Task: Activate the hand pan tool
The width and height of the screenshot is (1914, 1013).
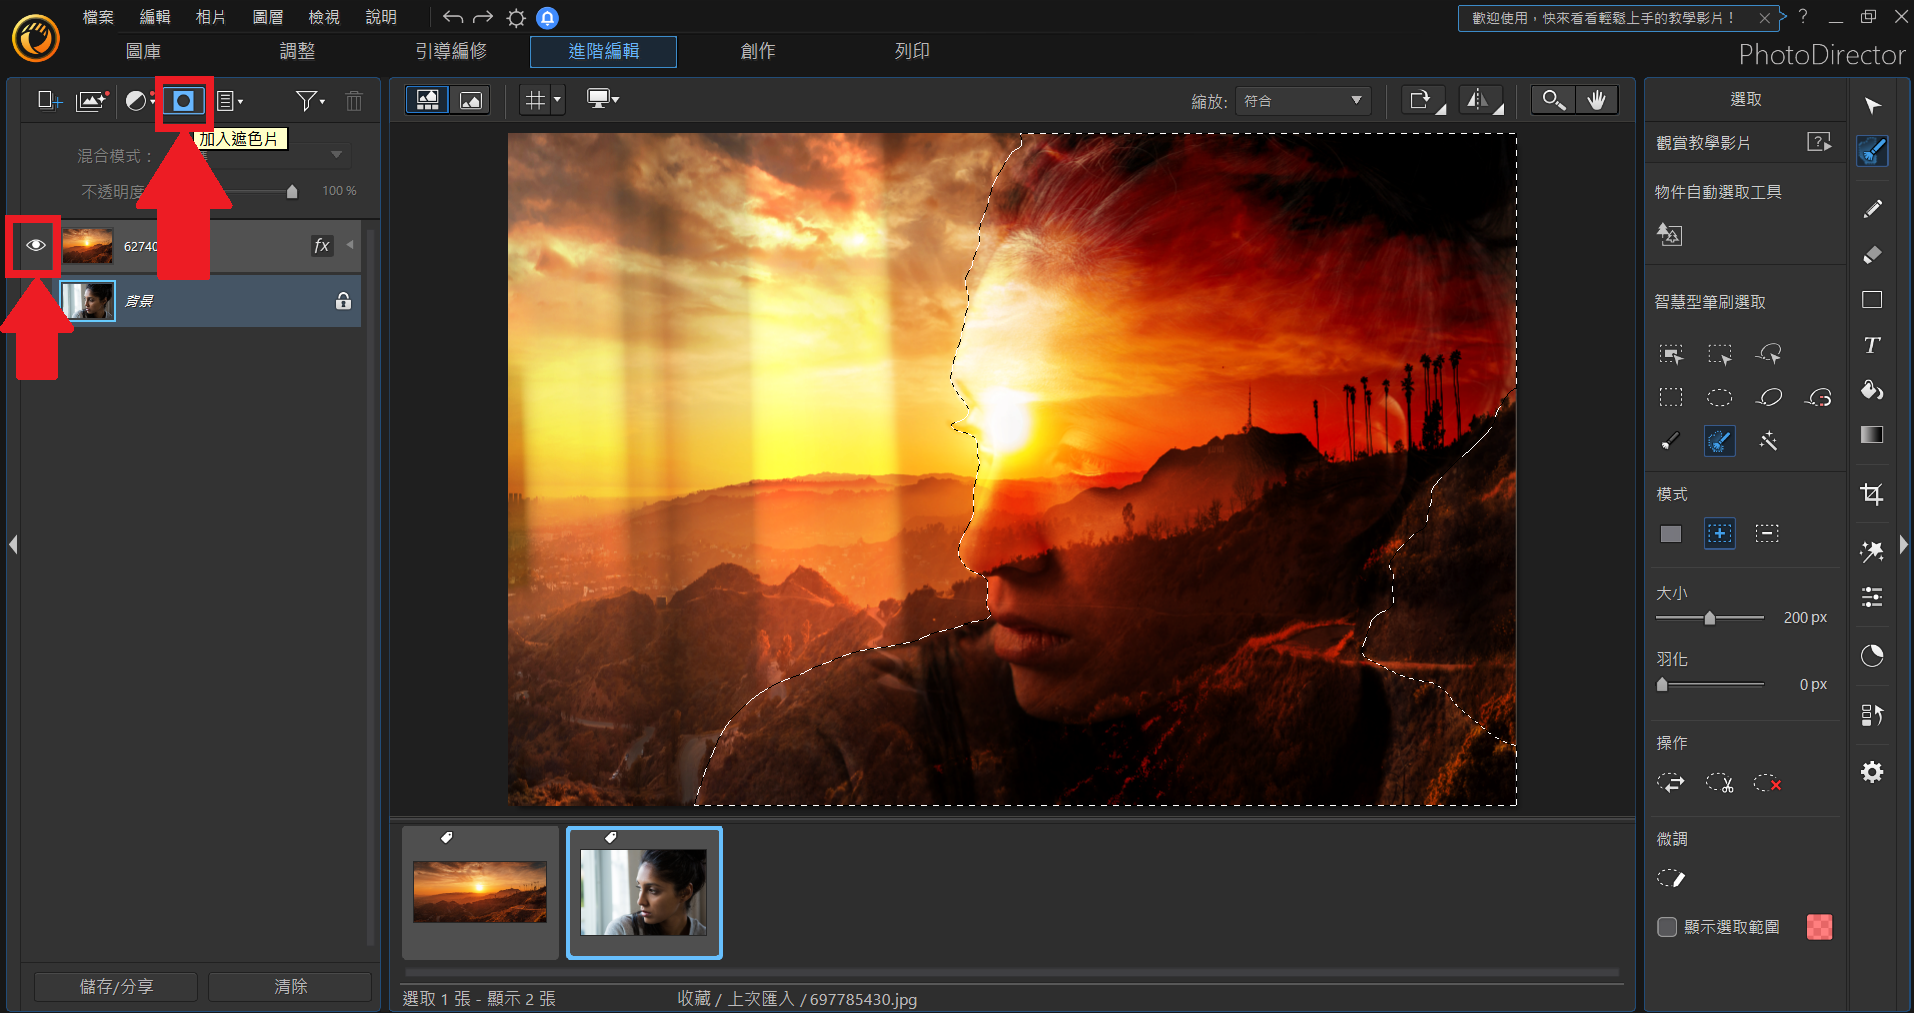Action: click(1597, 100)
